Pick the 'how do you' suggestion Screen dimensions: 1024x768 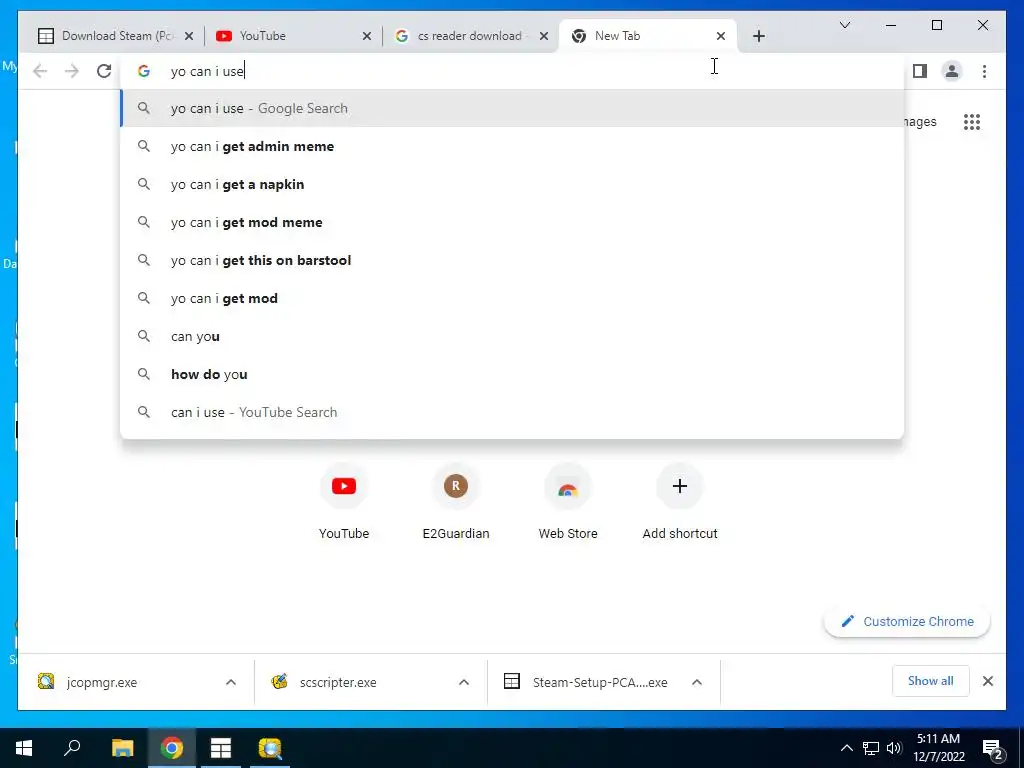click(x=512, y=374)
